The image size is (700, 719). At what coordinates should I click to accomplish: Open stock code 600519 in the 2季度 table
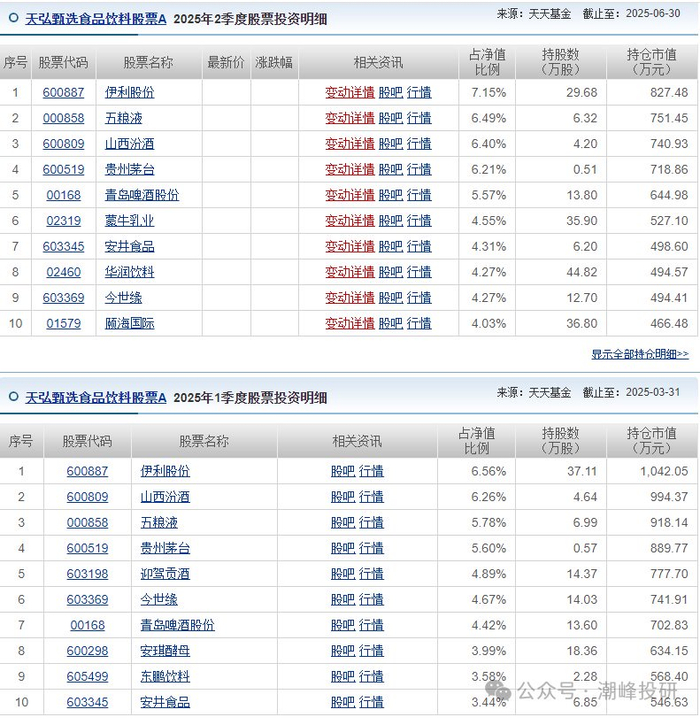click(63, 170)
